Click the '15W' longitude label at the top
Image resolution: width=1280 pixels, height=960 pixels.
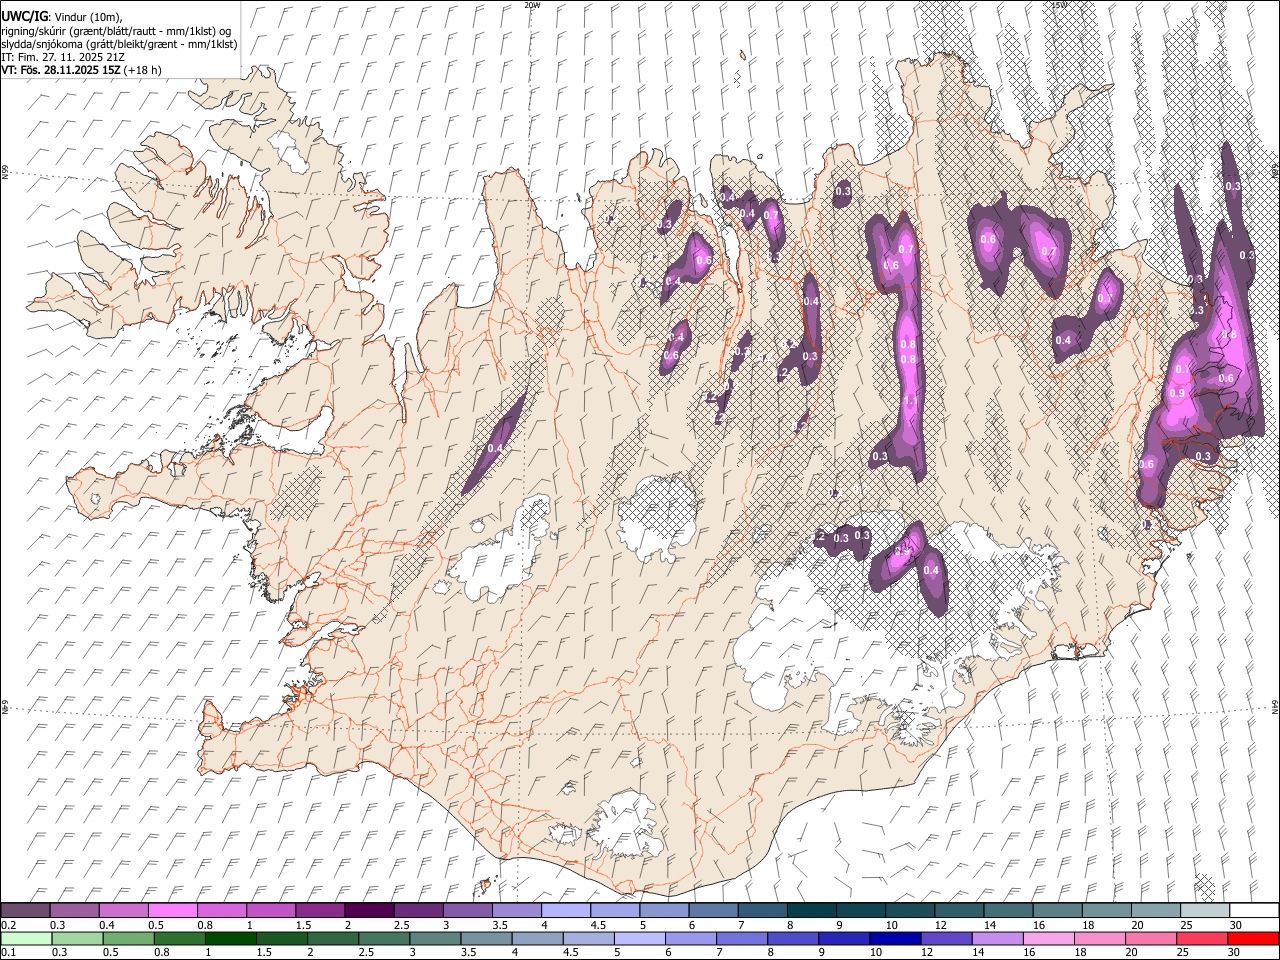pyautogui.click(x=1059, y=5)
